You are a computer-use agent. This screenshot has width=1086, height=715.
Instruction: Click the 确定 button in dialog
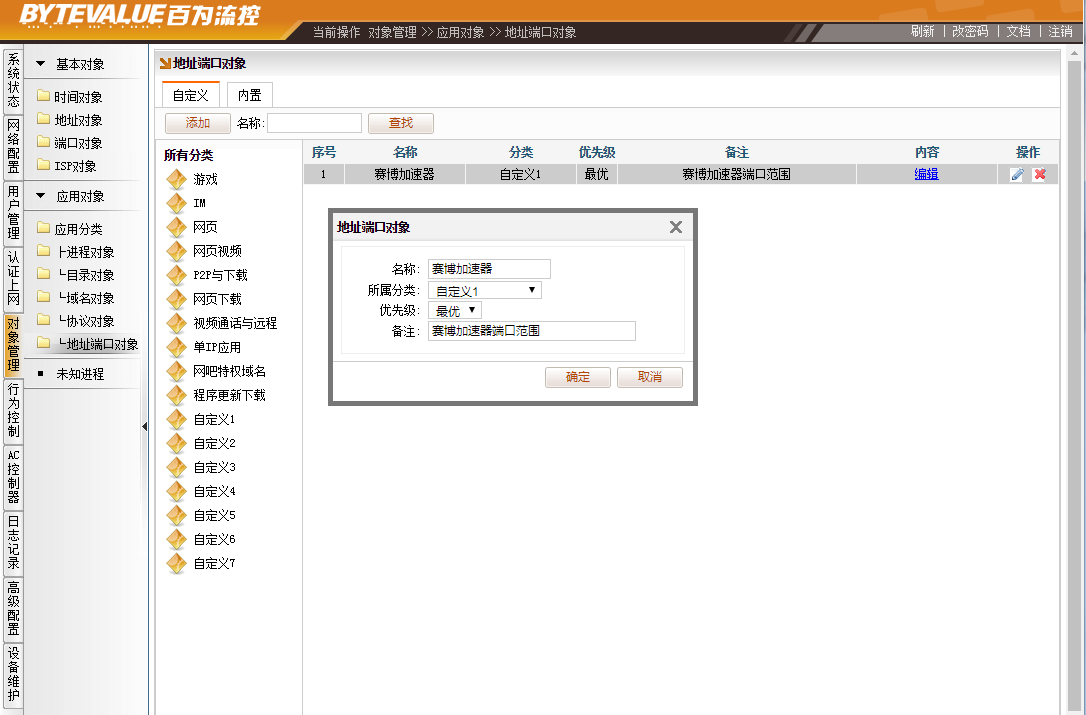(578, 377)
